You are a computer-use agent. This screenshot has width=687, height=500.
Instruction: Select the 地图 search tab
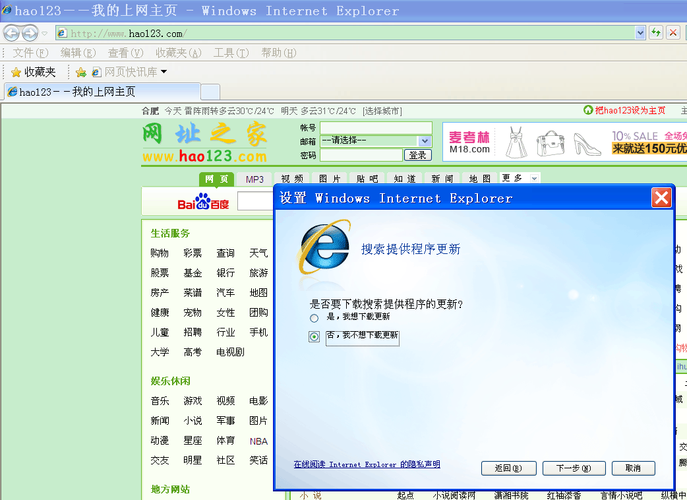[x=480, y=179]
